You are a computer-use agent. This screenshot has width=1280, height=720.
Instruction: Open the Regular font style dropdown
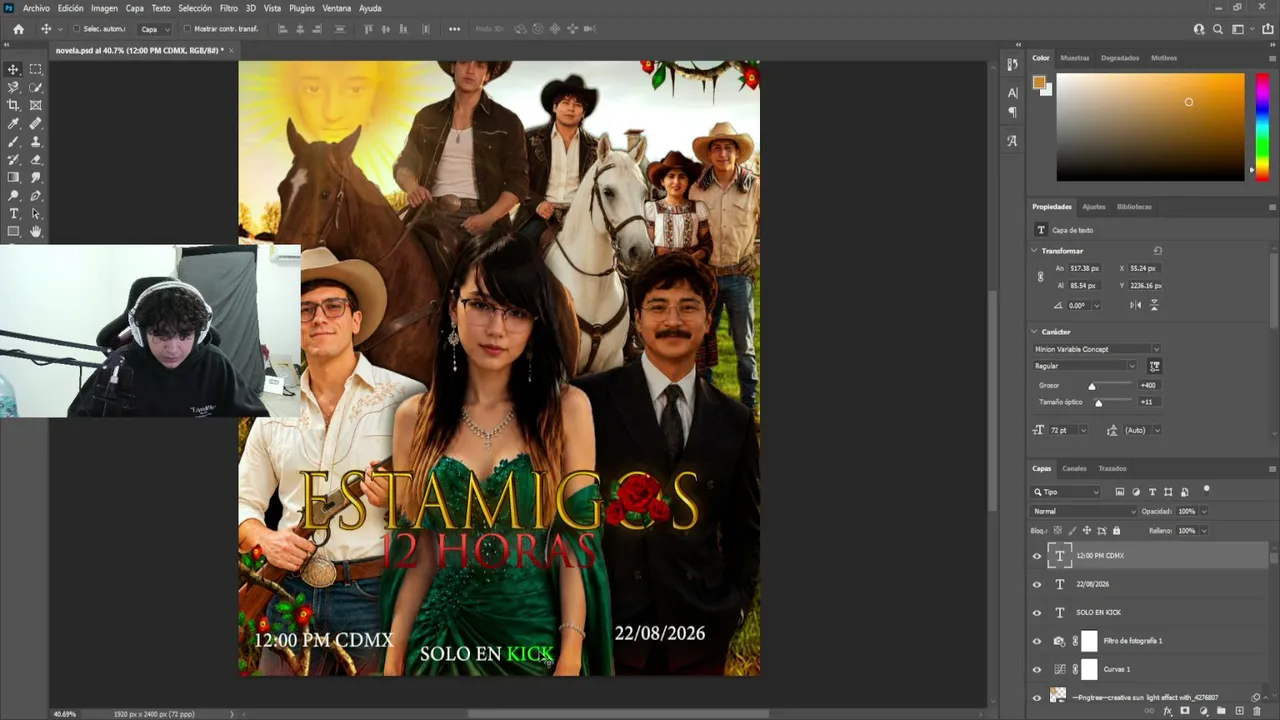[x=1085, y=366]
